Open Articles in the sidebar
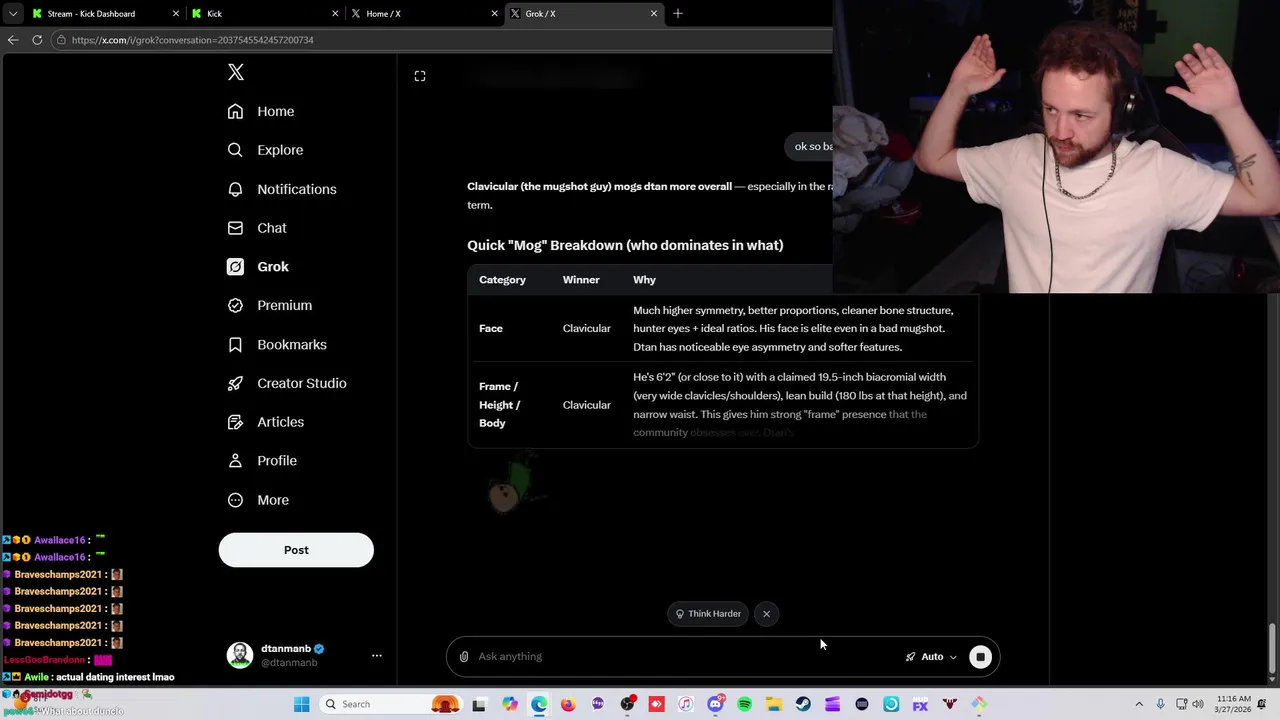 pos(266,422)
